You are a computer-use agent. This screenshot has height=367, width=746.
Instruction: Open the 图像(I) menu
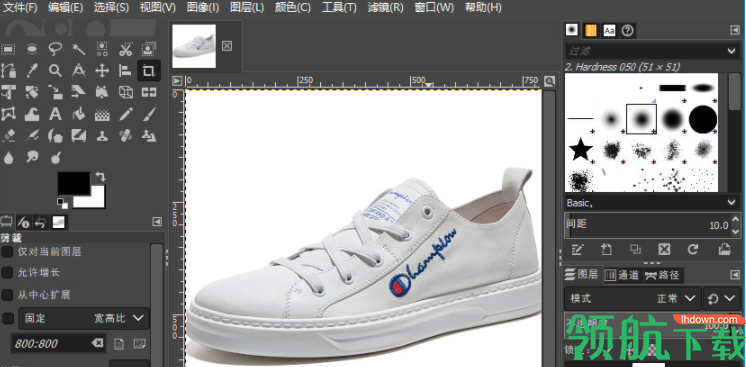[x=203, y=8]
